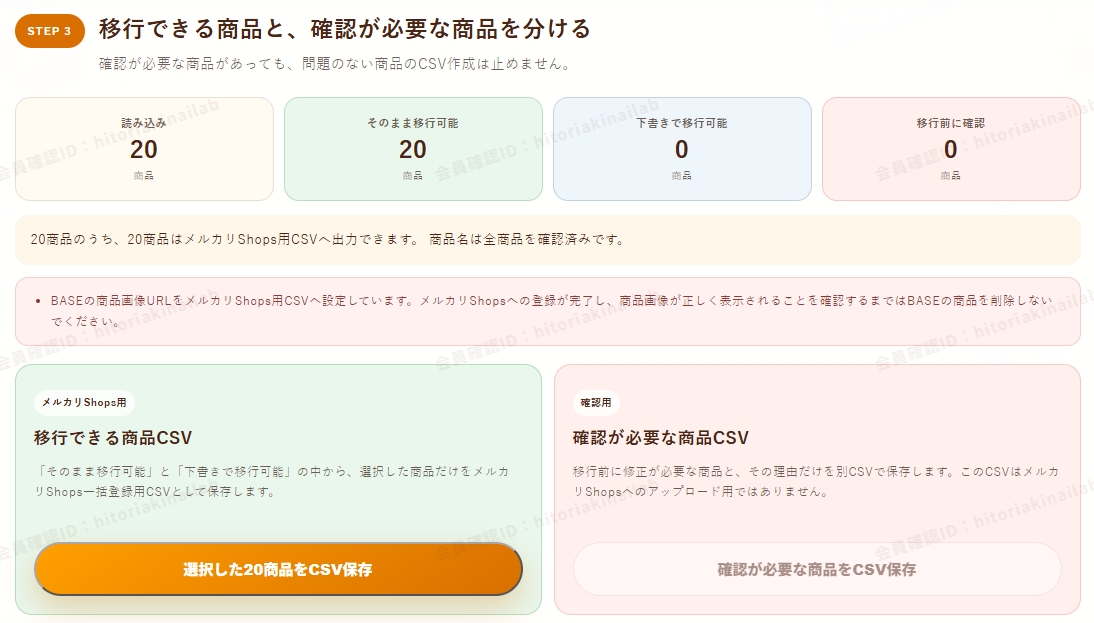Click the summary text starting 20商品のうち、20商品は
1094x623 pixels.
click(327, 239)
